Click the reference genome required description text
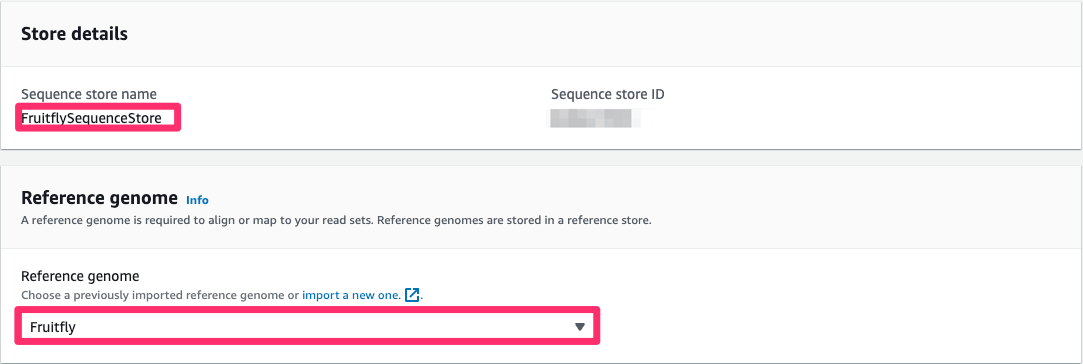This screenshot has height=364, width=1083. tap(336, 222)
